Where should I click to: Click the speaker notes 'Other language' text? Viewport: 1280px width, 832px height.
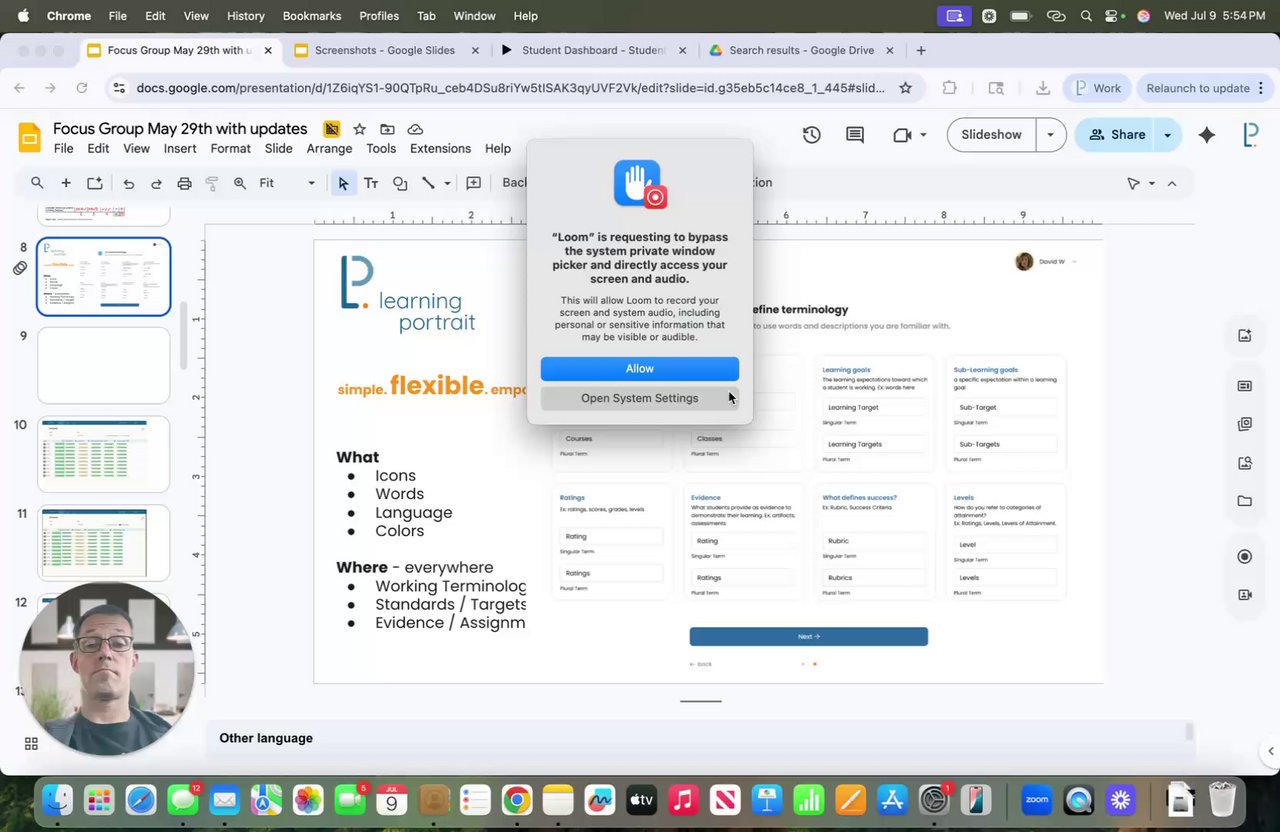[266, 738]
